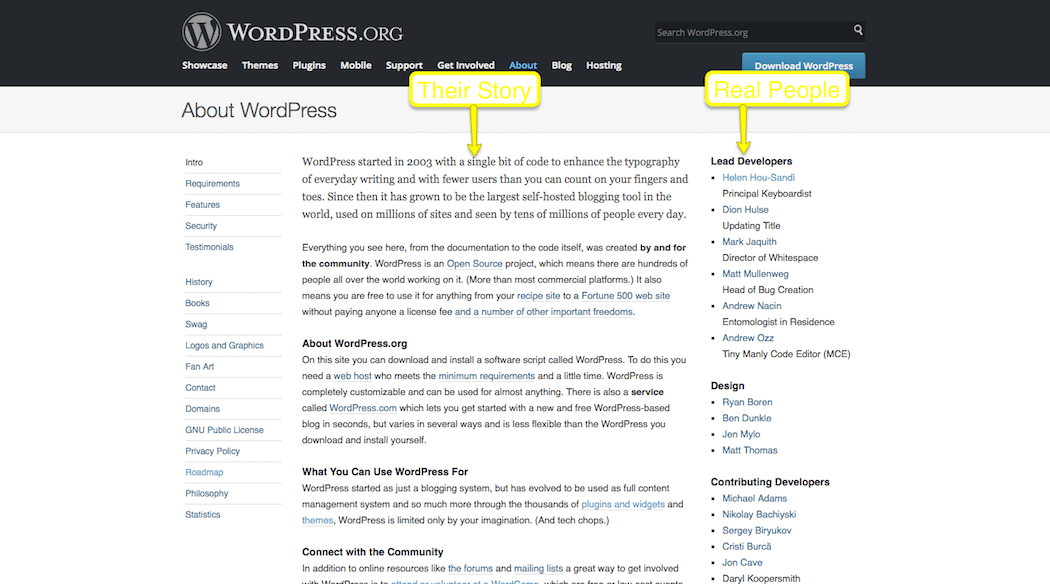Viewport: 1050px width, 584px height.
Task: Open the Get Involved menu item
Action: point(466,66)
